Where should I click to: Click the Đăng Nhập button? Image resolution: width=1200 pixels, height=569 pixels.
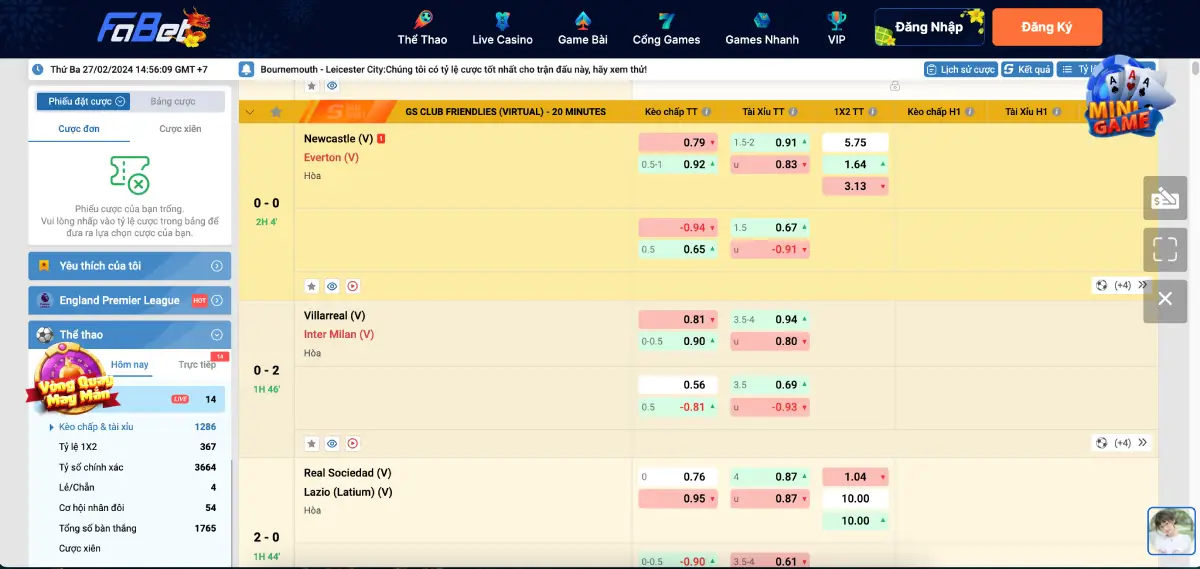[928, 27]
